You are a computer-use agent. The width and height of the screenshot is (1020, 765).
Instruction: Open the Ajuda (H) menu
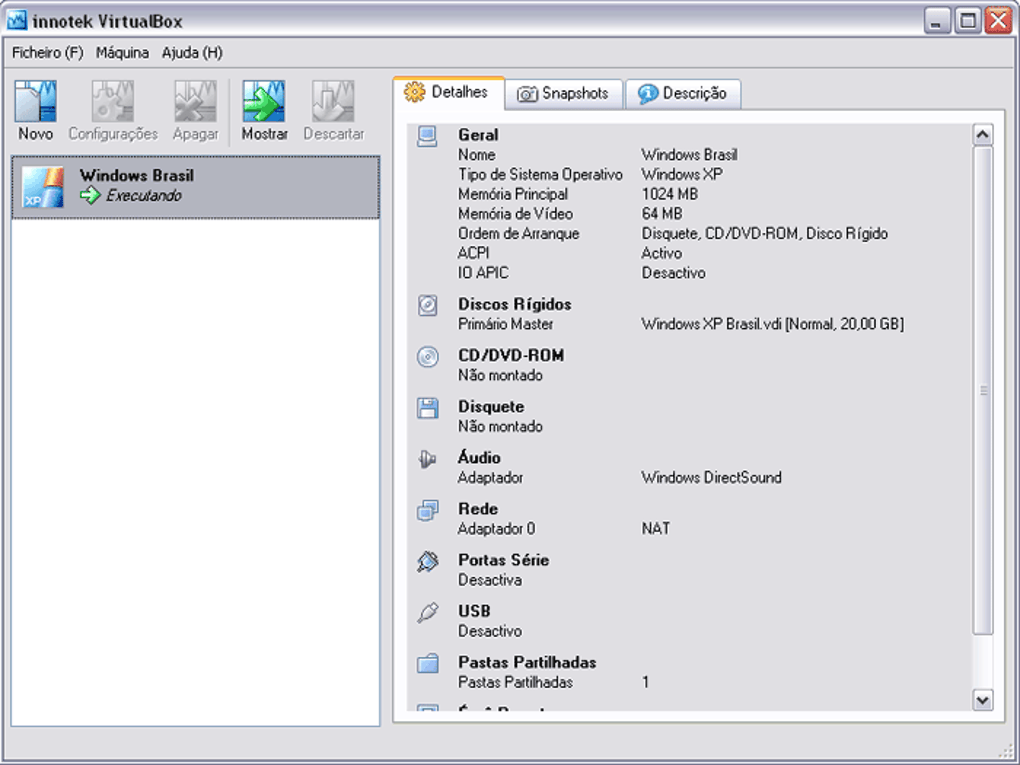pos(192,53)
